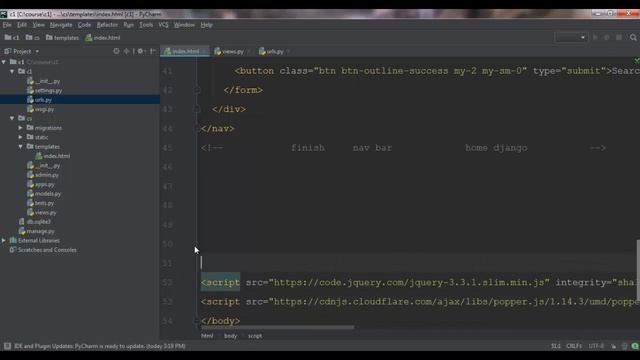This screenshot has width=640, height=360.
Task: Expand External Libraries node
Action: (x=4, y=240)
